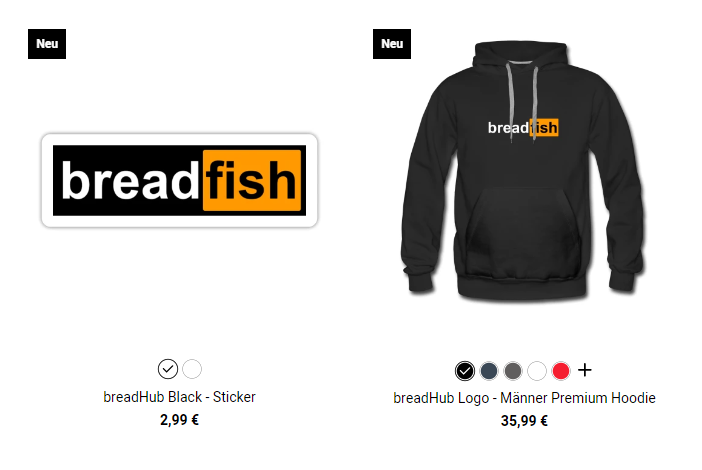This screenshot has width=702, height=470.
Task: Choose the white hoodie color swatch
Action: point(537,371)
